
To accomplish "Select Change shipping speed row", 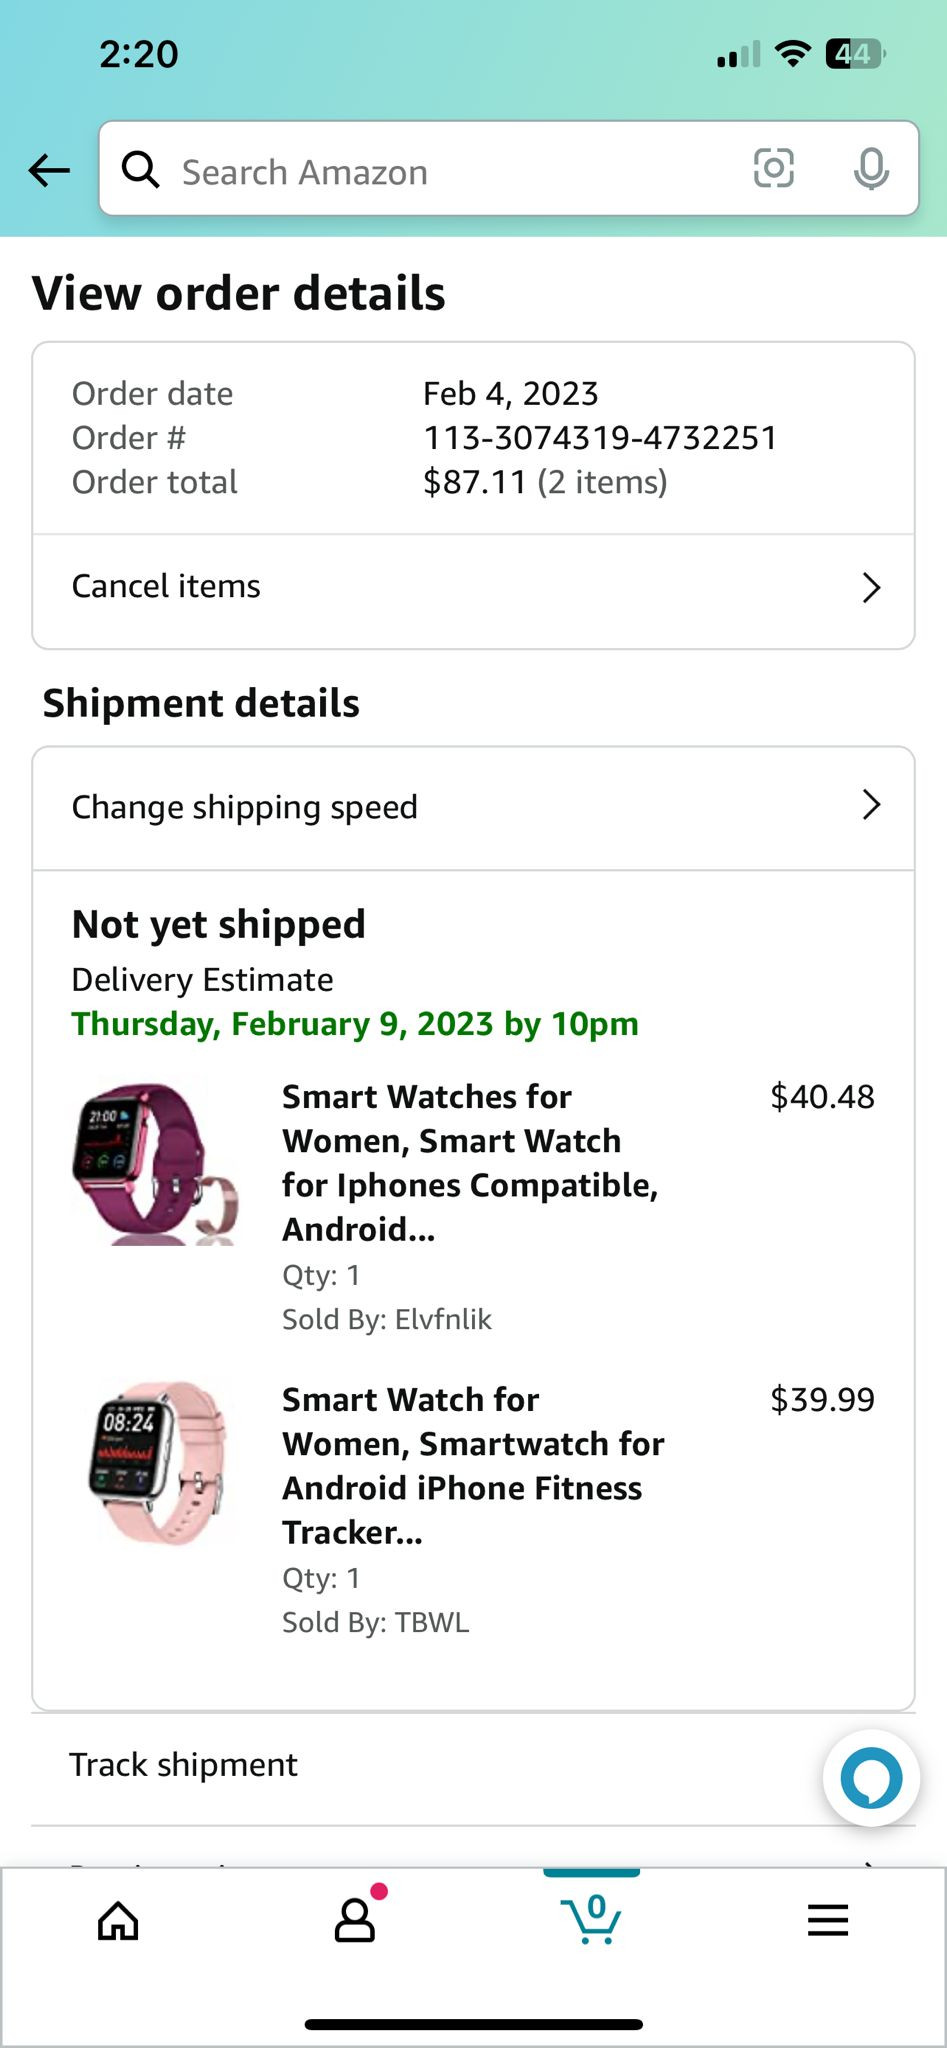I will point(245,807).
